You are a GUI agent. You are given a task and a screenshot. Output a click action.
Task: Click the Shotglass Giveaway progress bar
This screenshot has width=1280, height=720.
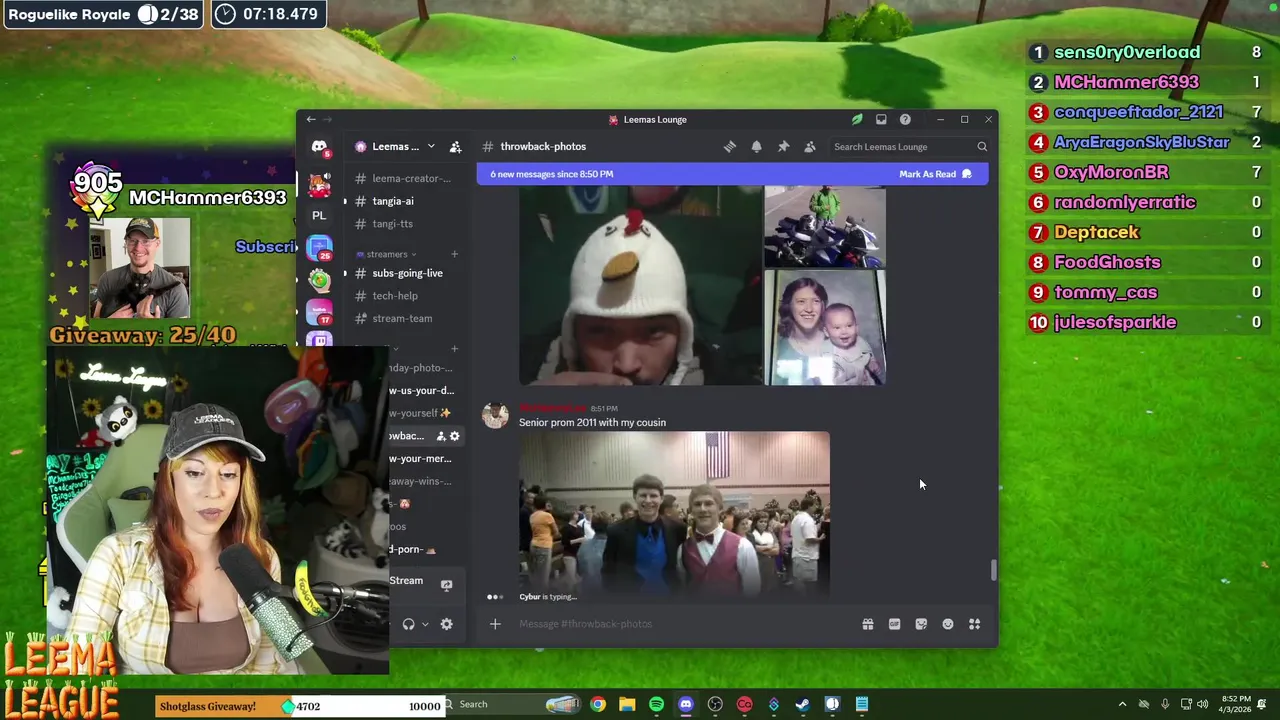[x=301, y=706]
